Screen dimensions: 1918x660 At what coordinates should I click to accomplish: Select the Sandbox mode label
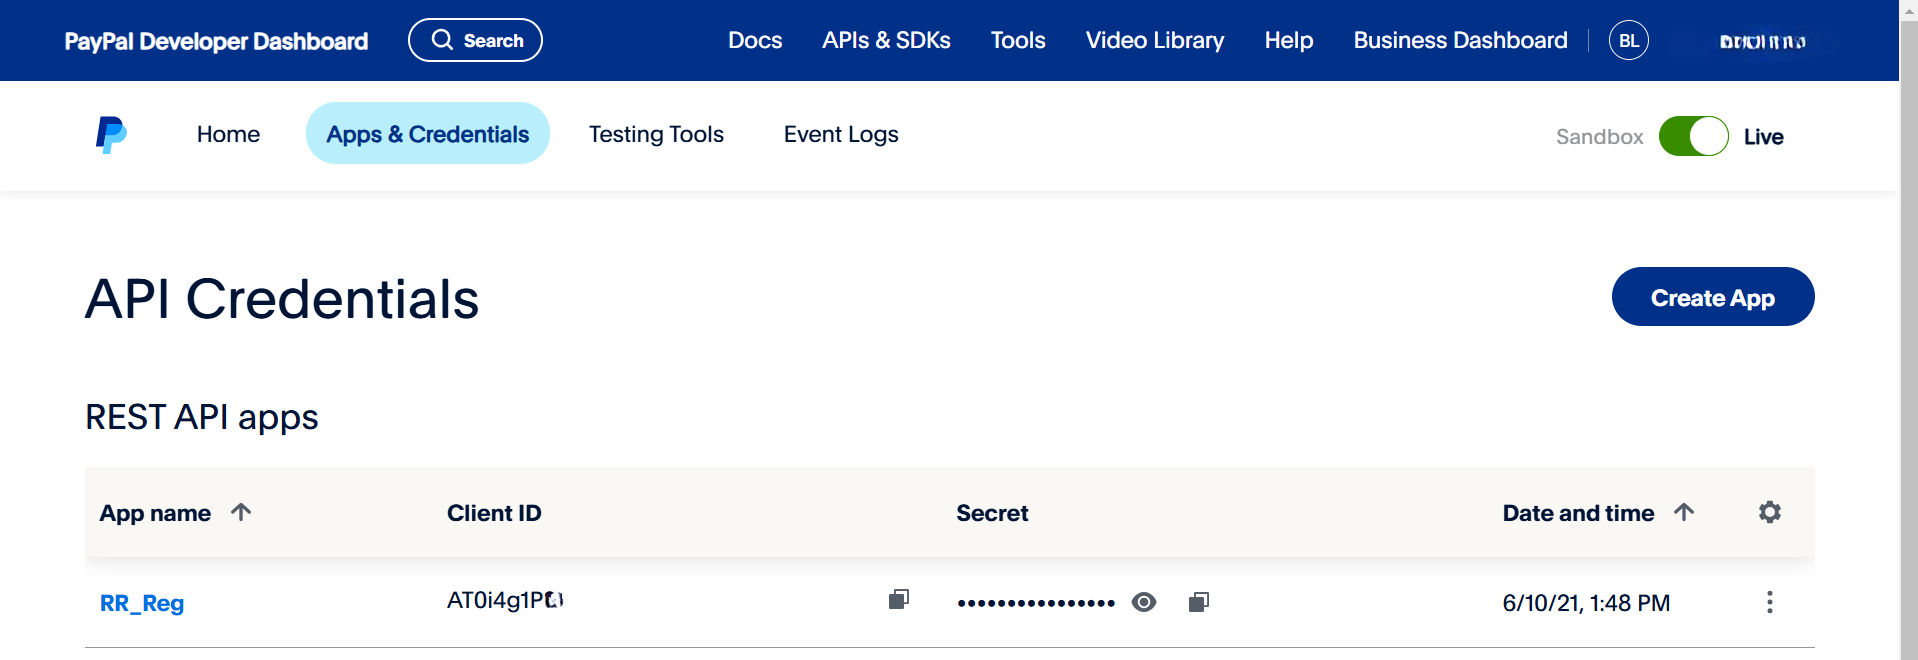coord(1599,137)
